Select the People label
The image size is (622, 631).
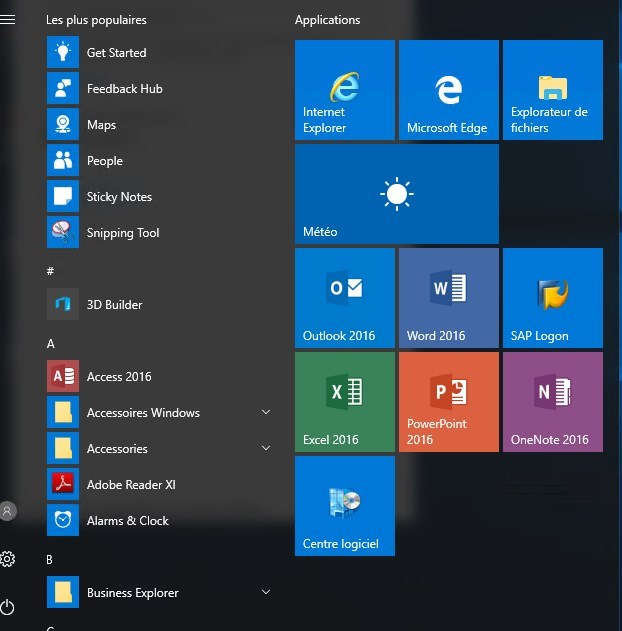point(105,161)
